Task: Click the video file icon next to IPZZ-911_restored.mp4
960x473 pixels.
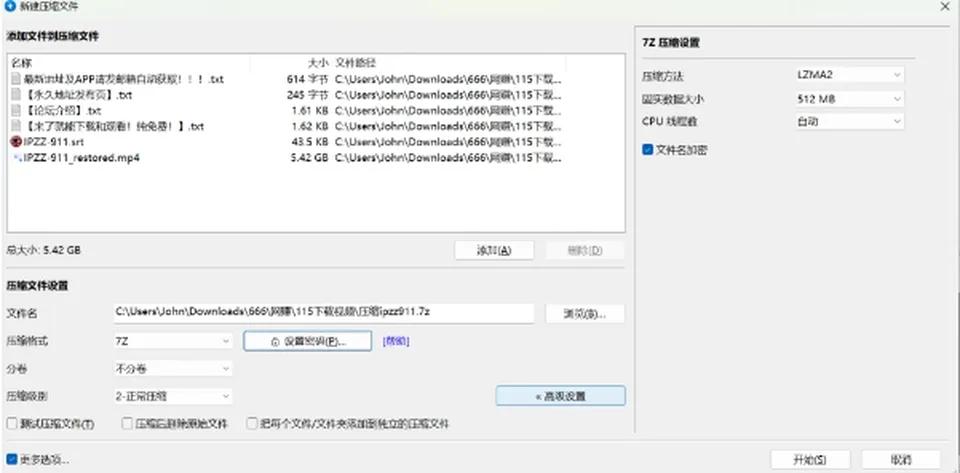Action: click(x=17, y=158)
